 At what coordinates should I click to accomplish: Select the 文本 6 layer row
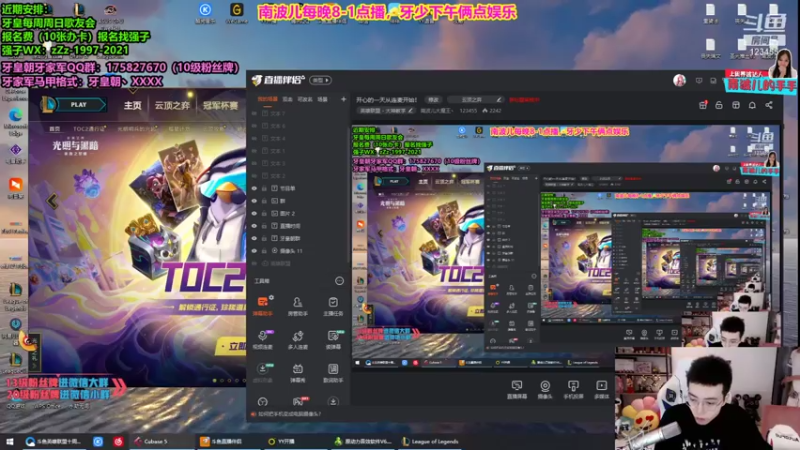(x=298, y=126)
